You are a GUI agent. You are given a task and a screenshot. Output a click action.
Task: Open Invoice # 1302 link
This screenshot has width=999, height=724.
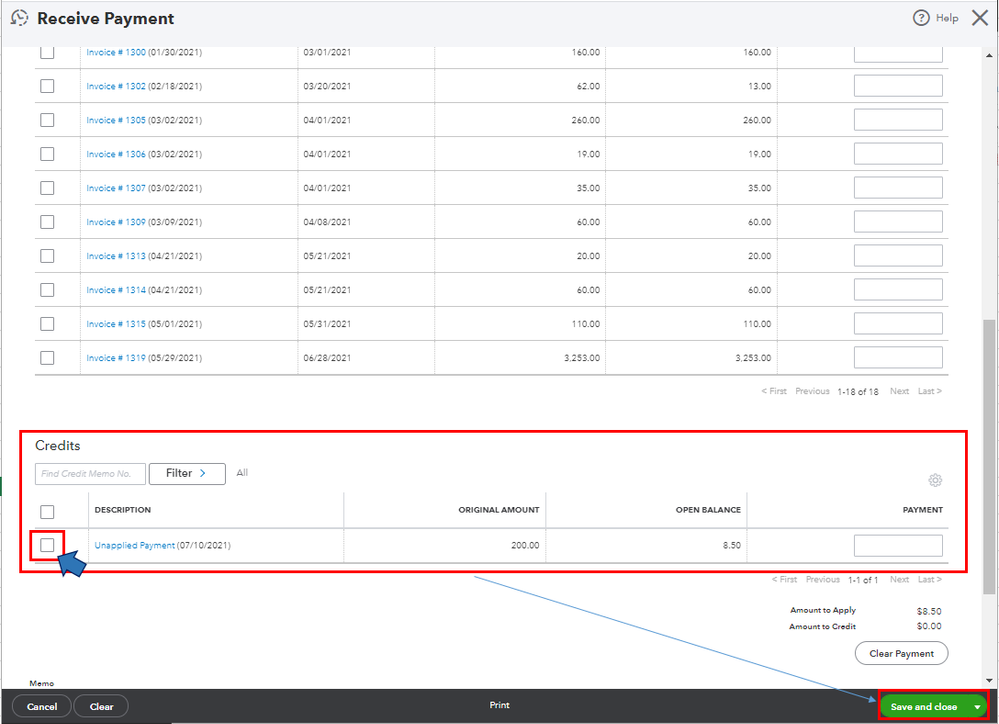(116, 86)
